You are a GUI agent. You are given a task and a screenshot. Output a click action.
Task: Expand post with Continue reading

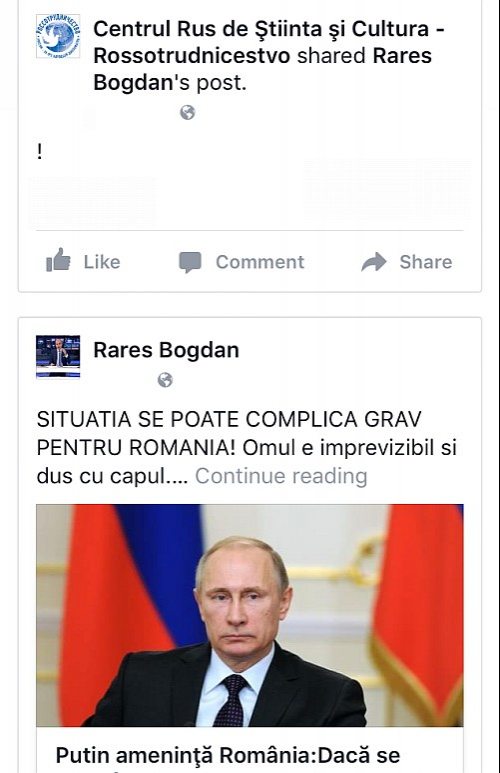281,476
